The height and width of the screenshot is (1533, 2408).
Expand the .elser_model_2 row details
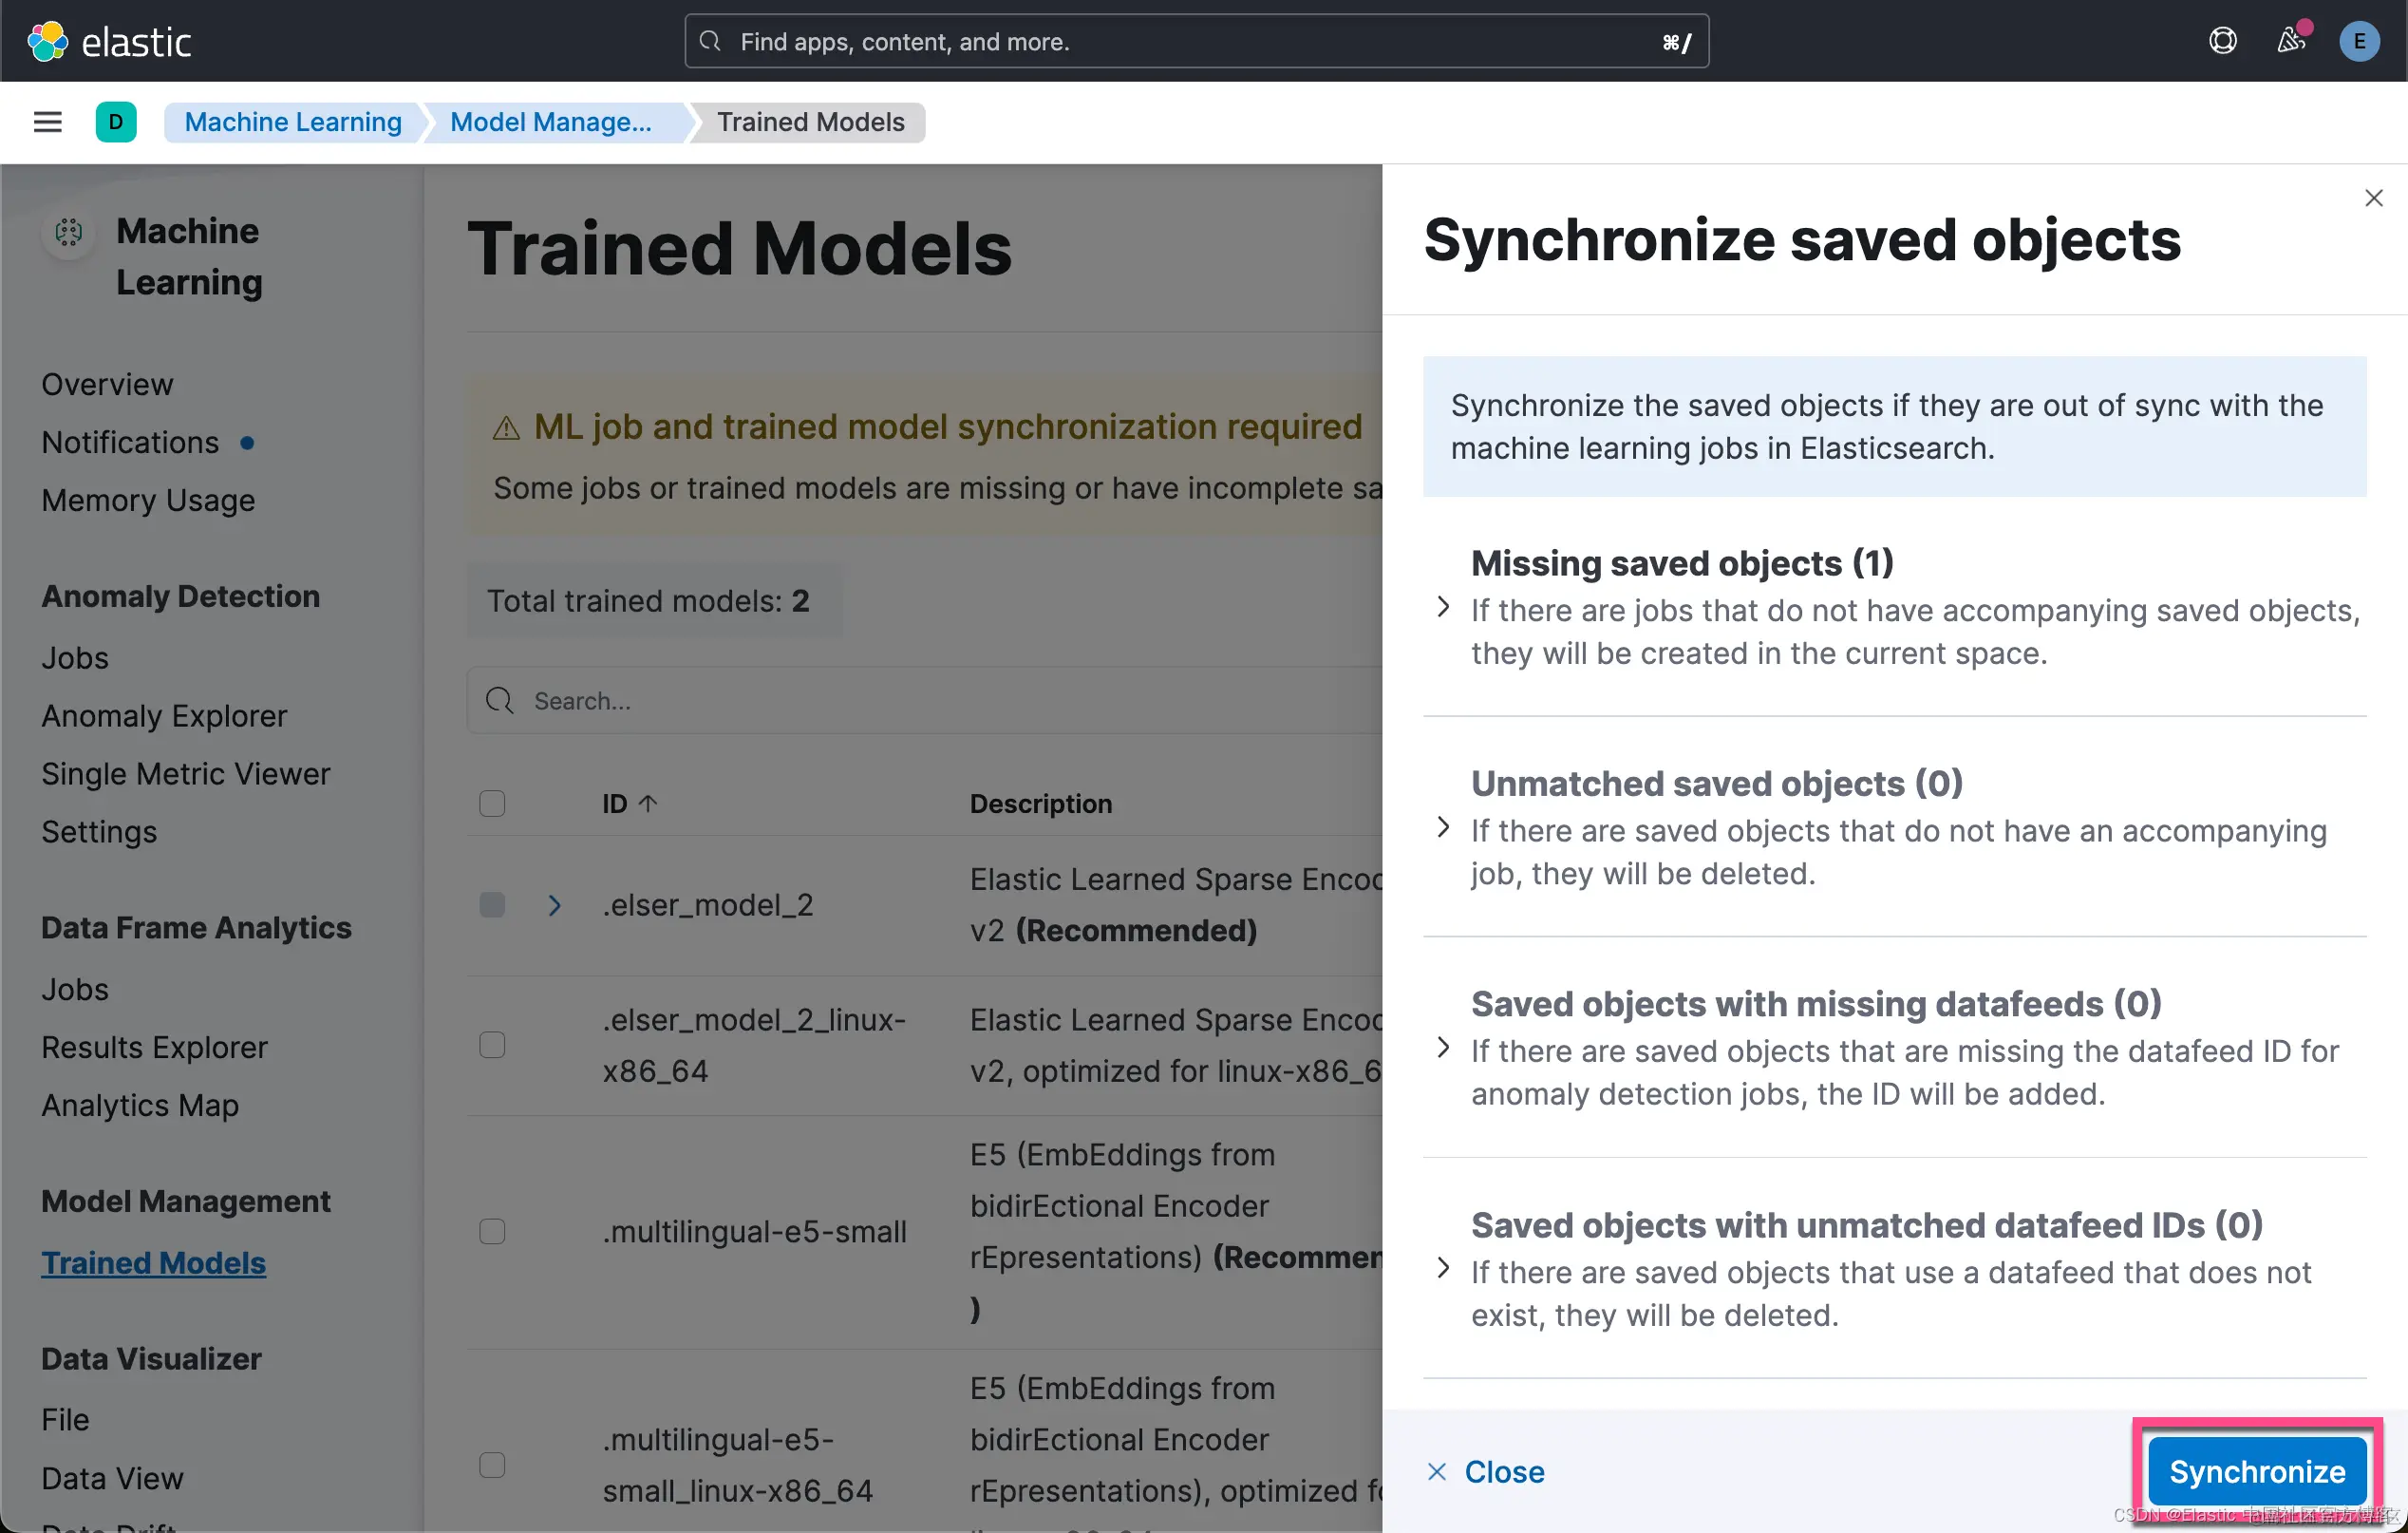554,905
